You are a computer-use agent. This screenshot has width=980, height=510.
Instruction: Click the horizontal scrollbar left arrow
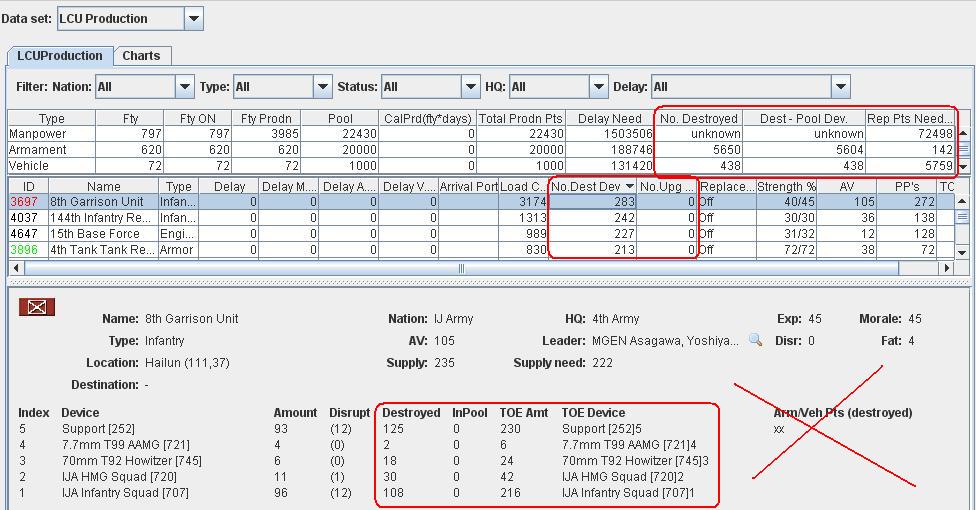(16, 268)
